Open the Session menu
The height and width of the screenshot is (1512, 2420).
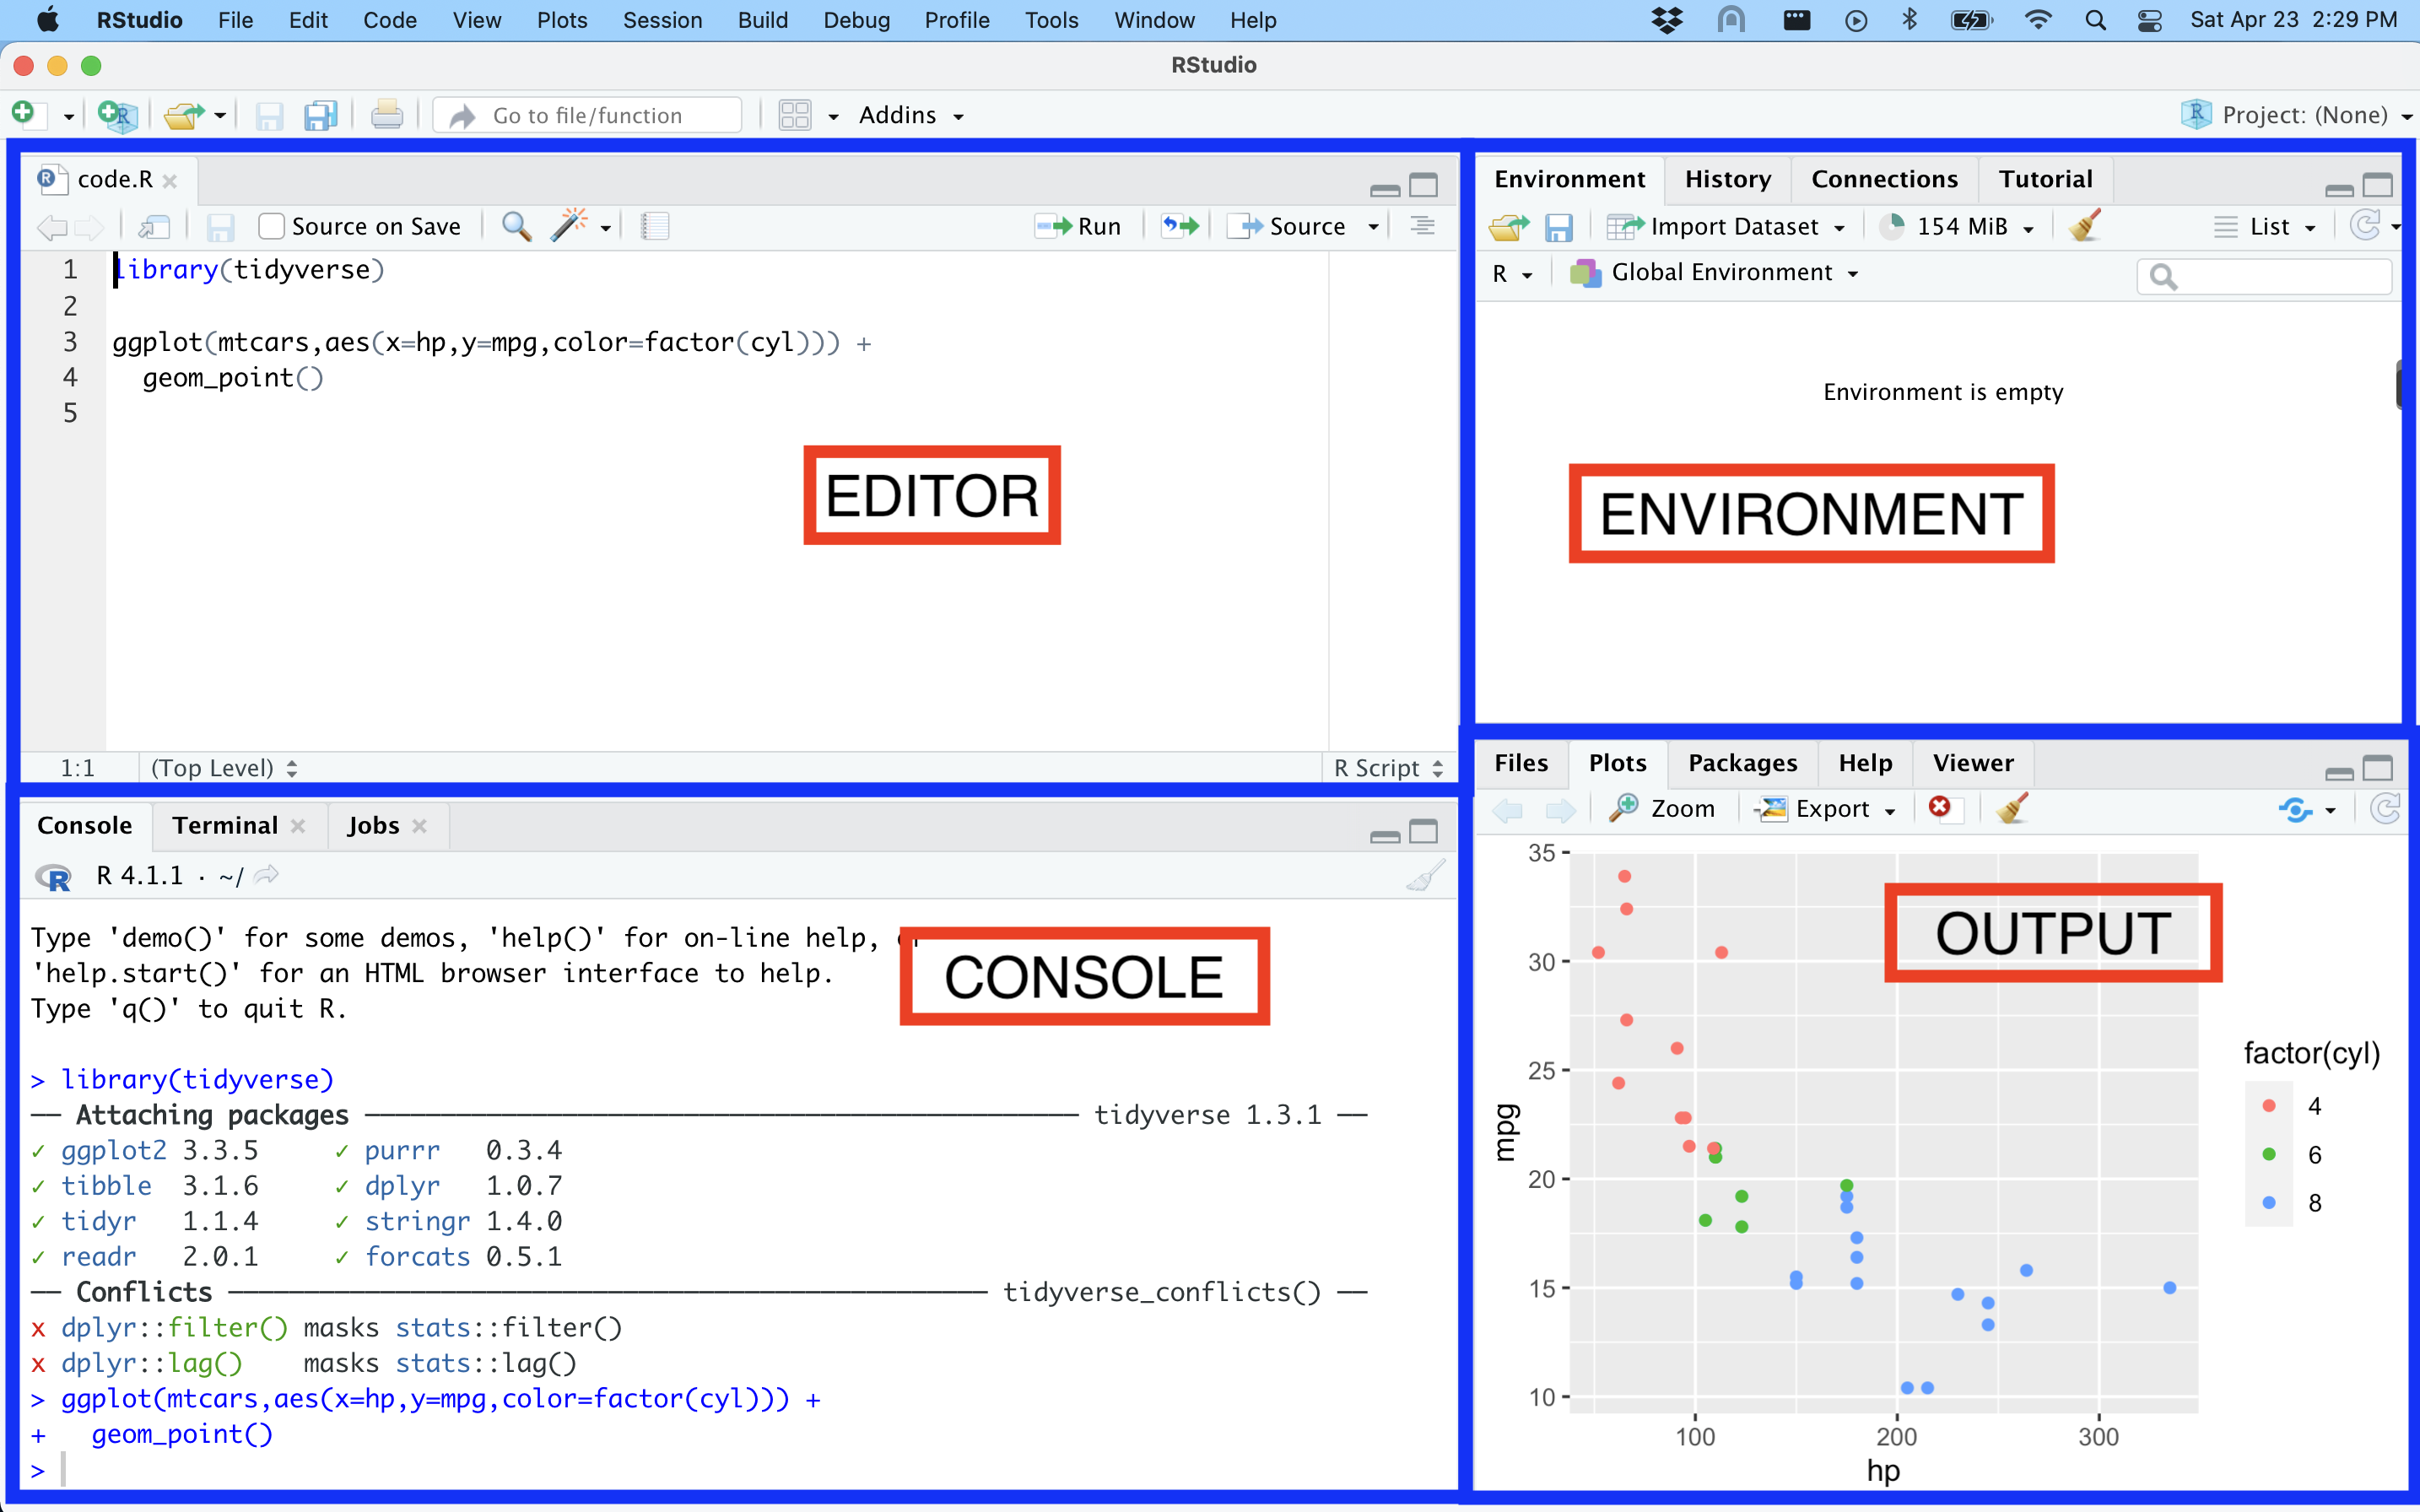tap(662, 20)
